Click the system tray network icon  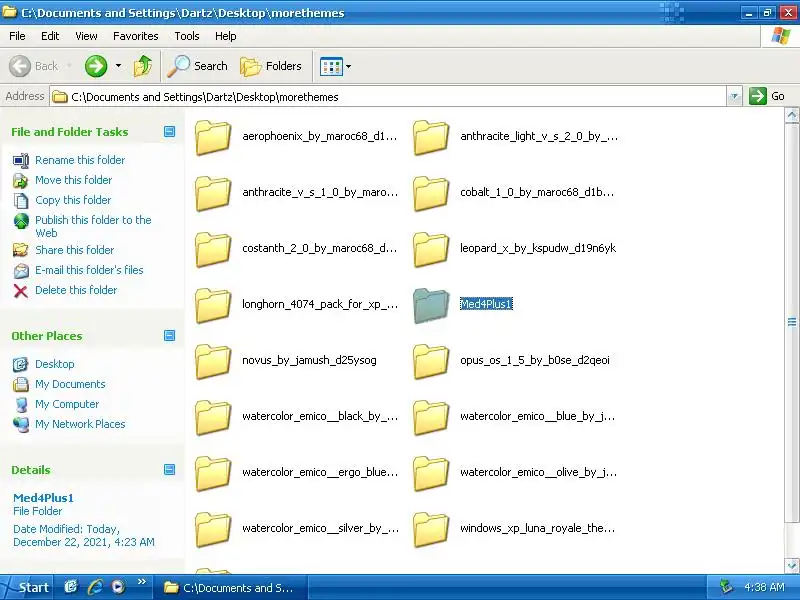click(x=726, y=587)
